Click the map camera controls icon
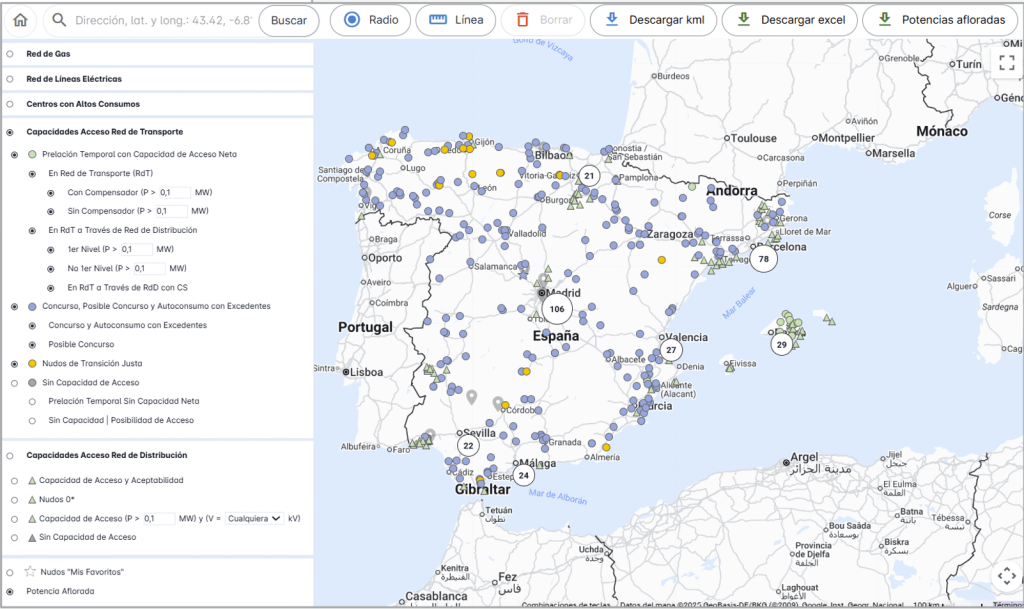Viewport: 1024px width, 609px height. (x=1006, y=577)
